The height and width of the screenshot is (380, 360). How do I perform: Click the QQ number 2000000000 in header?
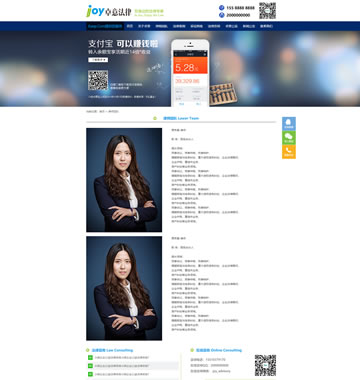click(238, 15)
